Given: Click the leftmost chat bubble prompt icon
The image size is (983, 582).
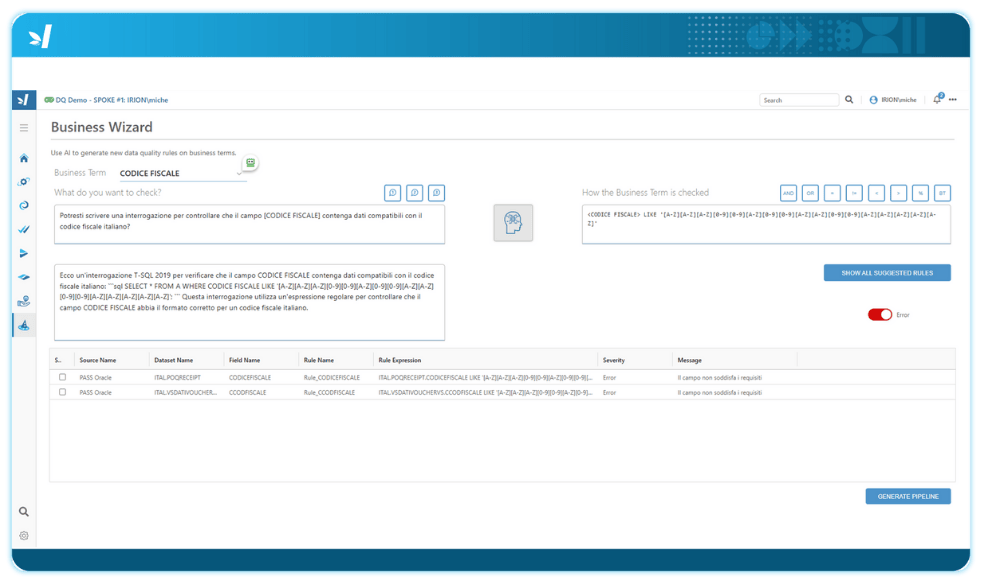Looking at the screenshot, I should coord(392,193).
